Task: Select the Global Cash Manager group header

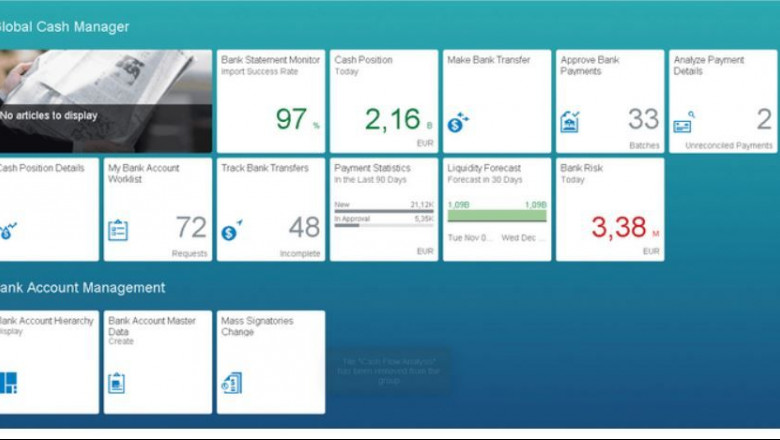Action: [64, 27]
